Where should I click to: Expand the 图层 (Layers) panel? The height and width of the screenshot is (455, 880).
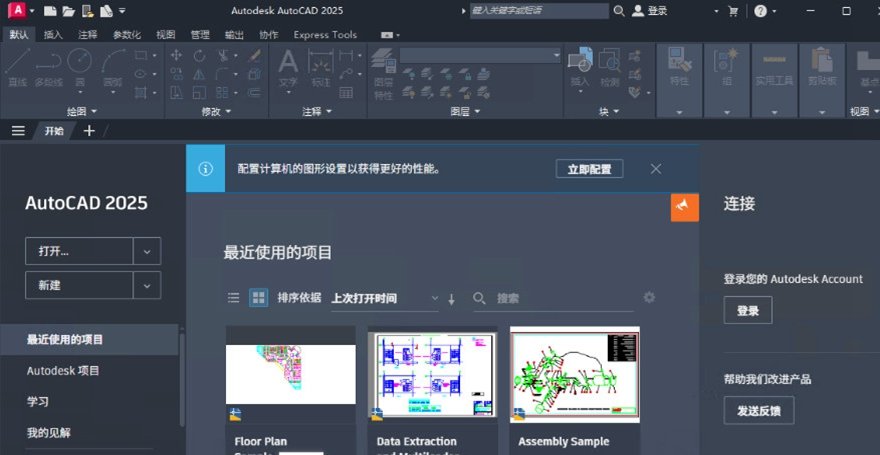coord(465,112)
